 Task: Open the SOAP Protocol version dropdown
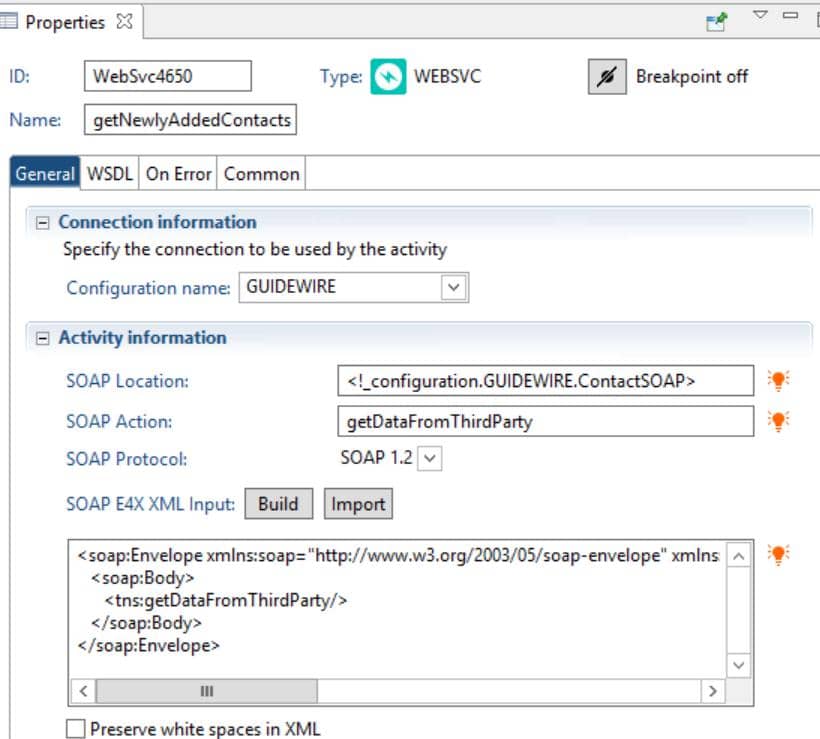click(429, 459)
